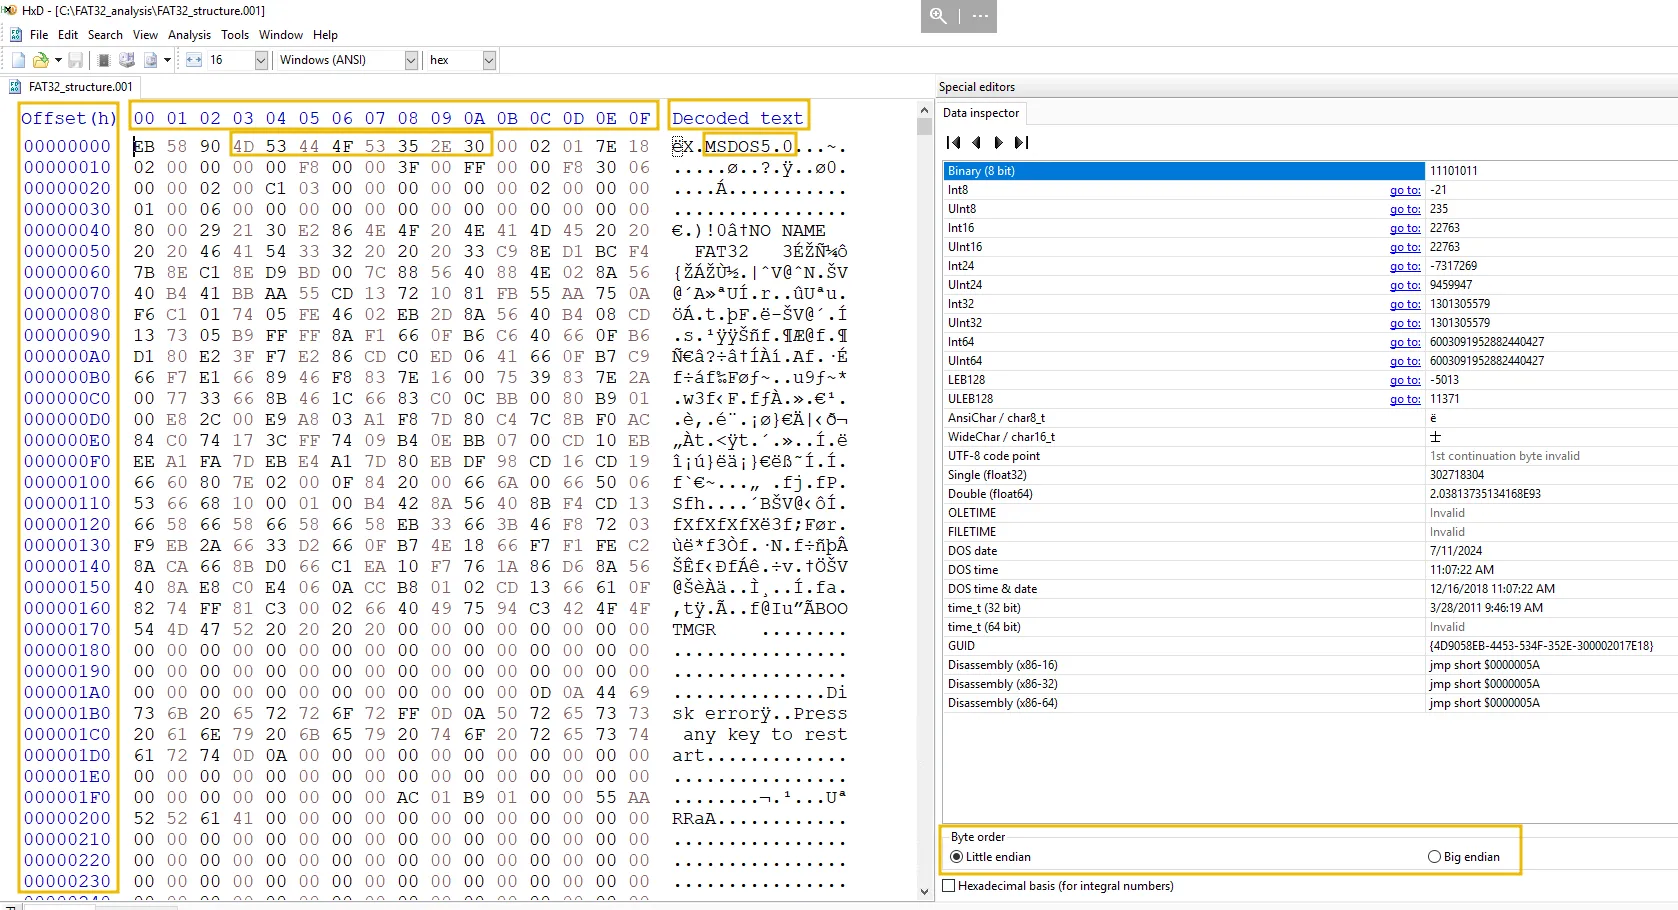Open the hex offset base dropdown
1678x910 pixels.
489,60
